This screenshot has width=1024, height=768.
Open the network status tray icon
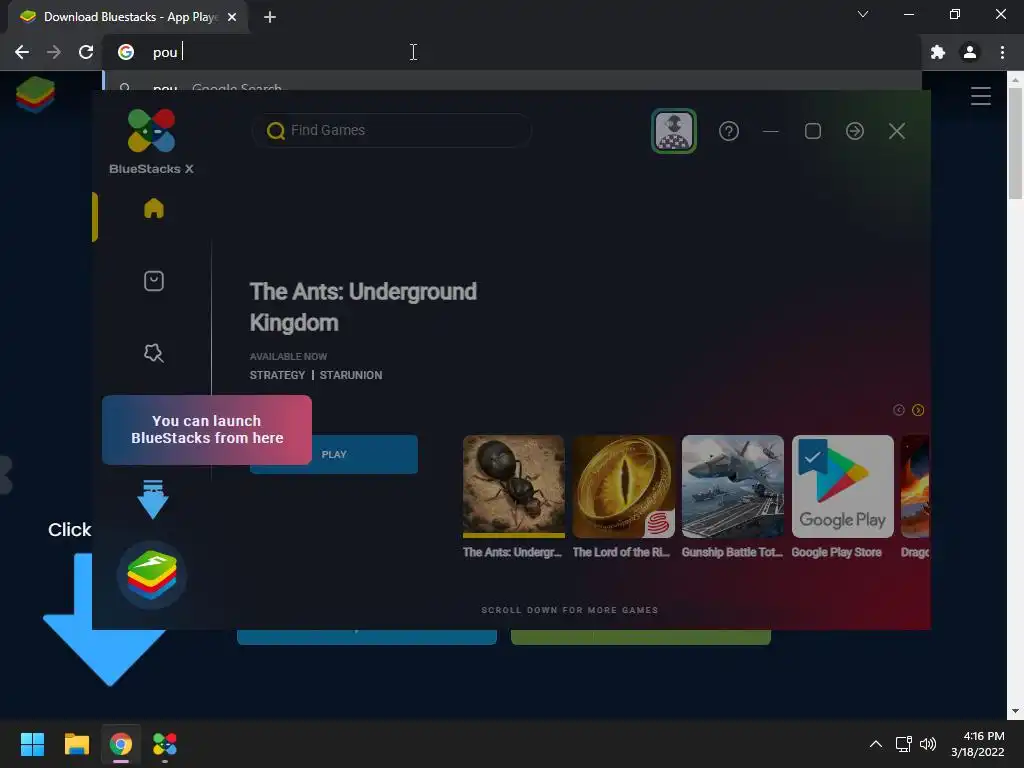(x=903, y=744)
